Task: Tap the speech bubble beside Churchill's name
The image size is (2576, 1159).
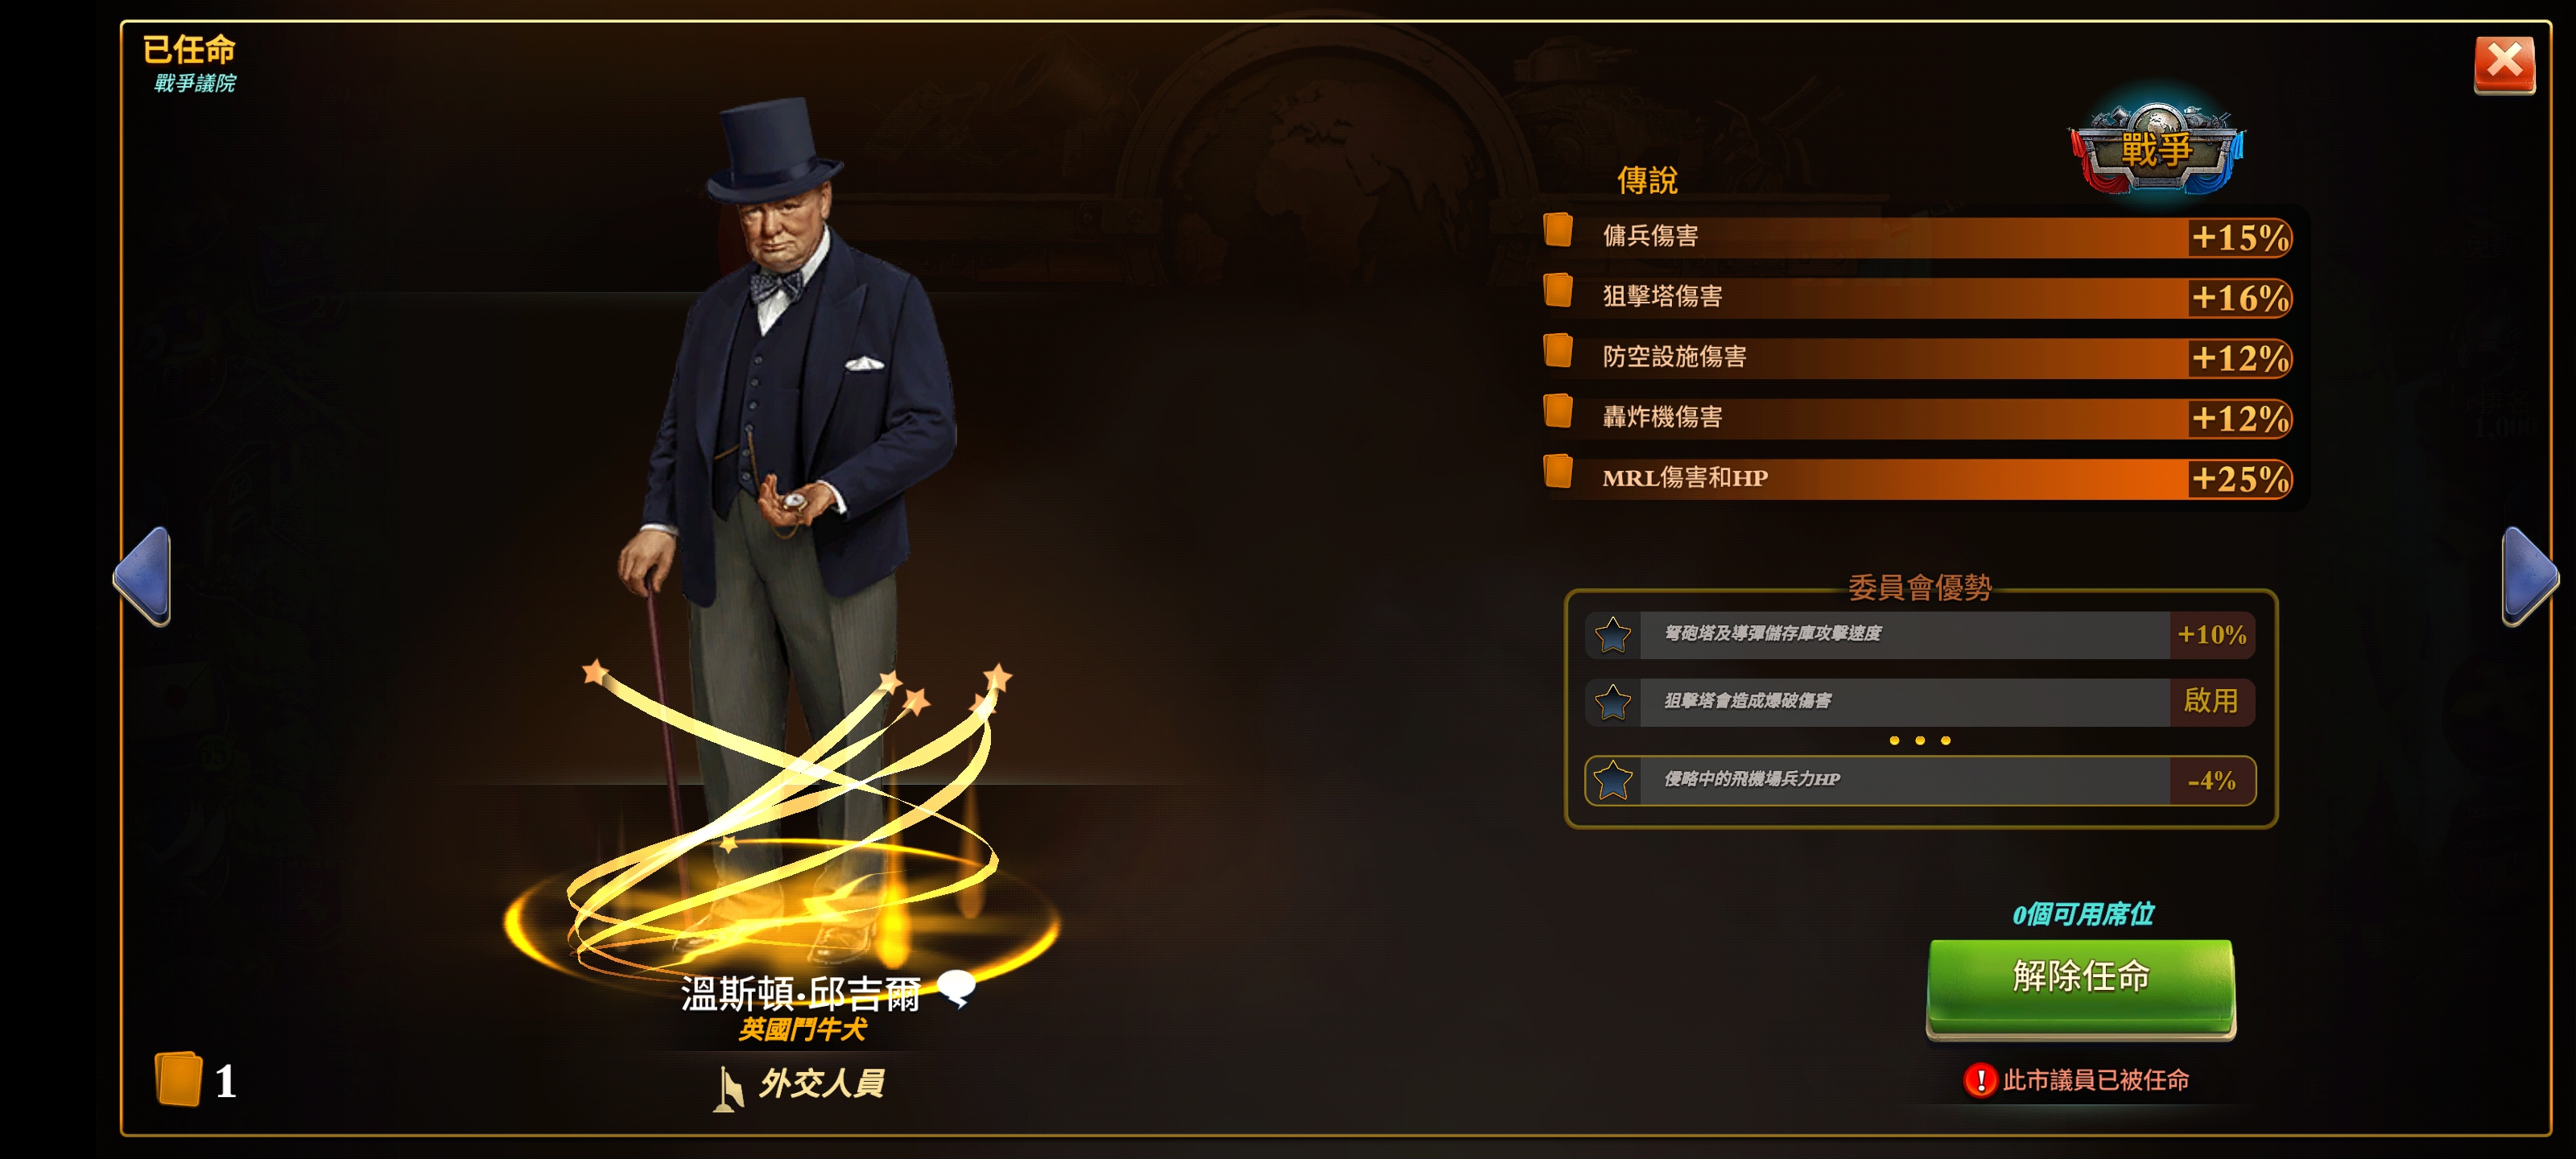Action: [957, 988]
